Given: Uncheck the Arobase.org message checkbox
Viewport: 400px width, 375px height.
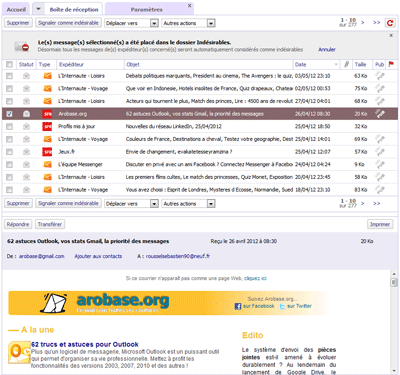Looking at the screenshot, I should pos(9,114).
